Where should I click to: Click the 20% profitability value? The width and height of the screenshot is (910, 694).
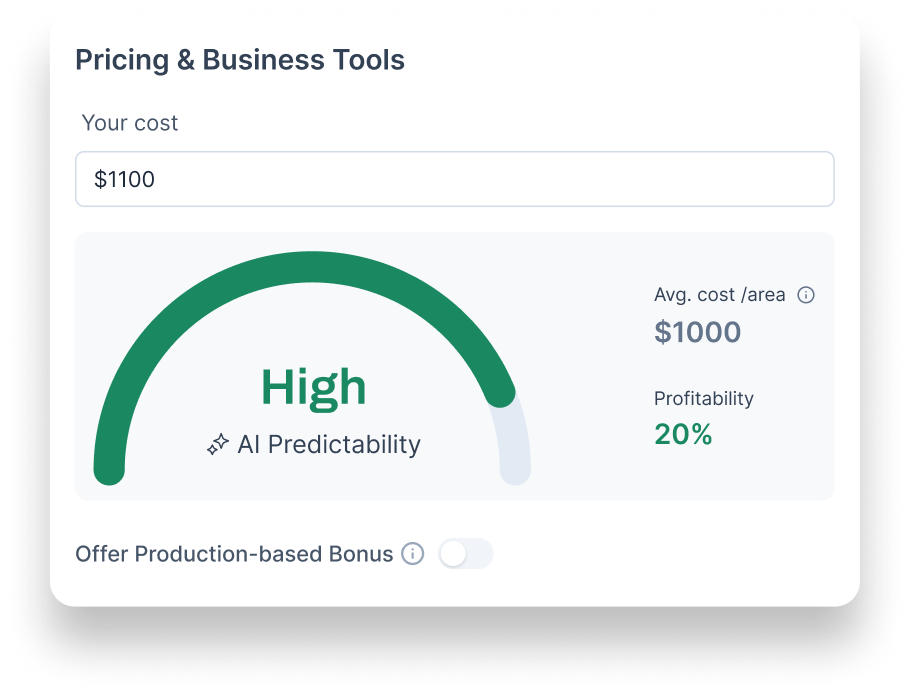[683, 434]
